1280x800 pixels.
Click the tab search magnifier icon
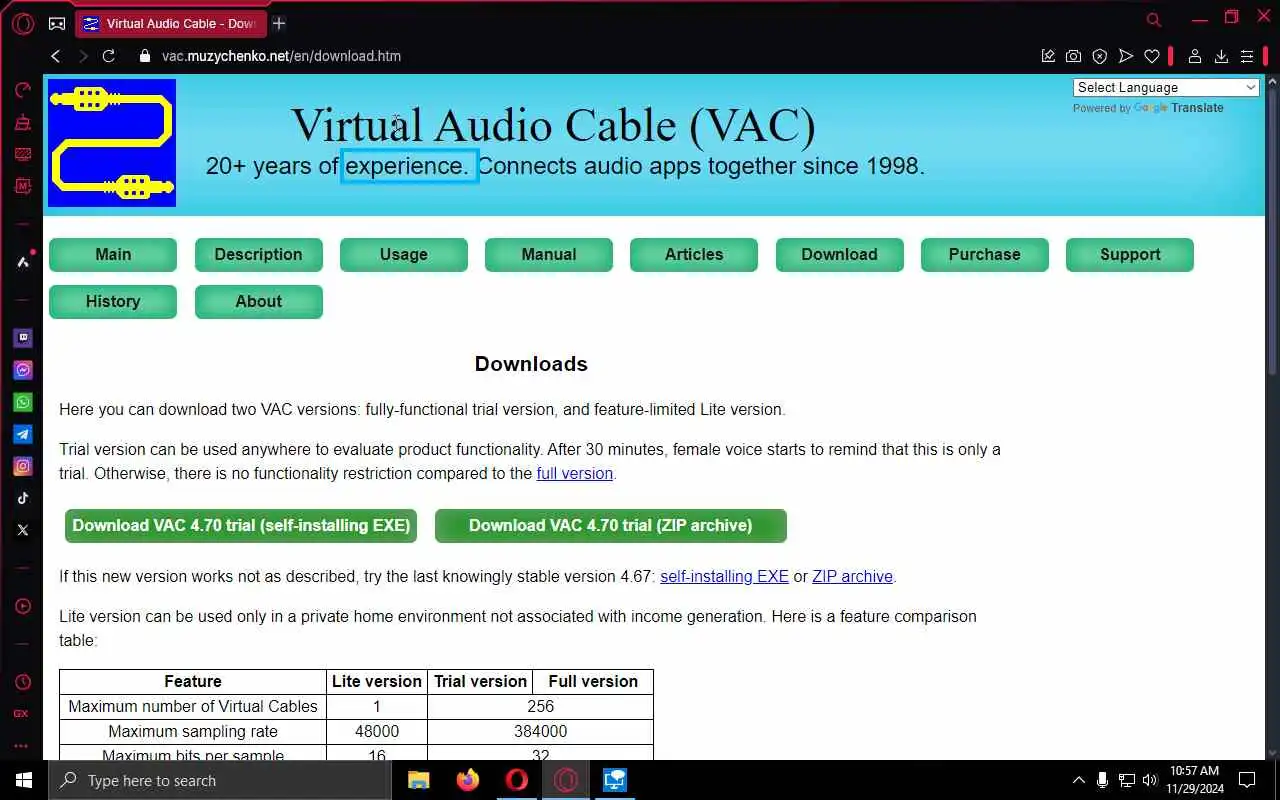(1154, 20)
